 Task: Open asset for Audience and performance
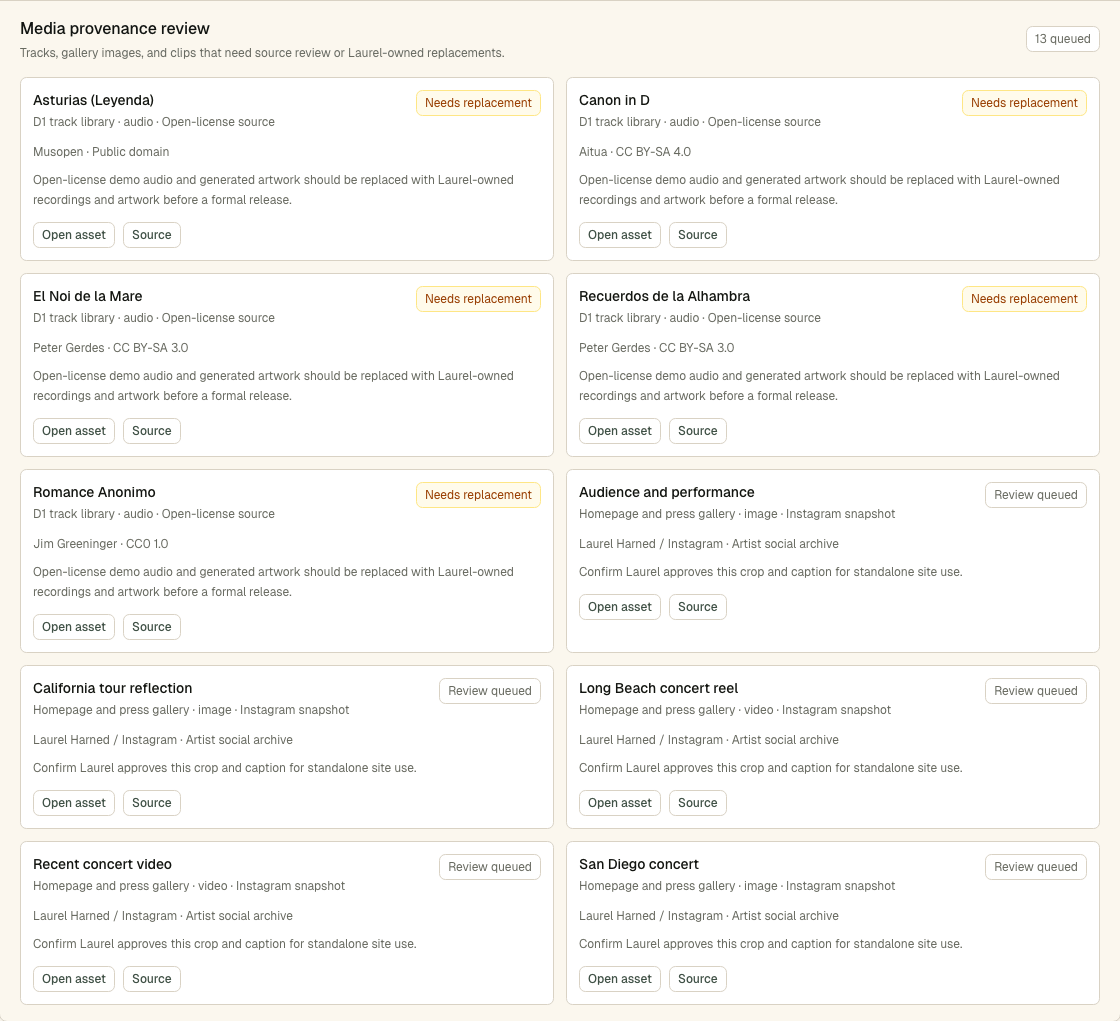pyautogui.click(x=619, y=607)
